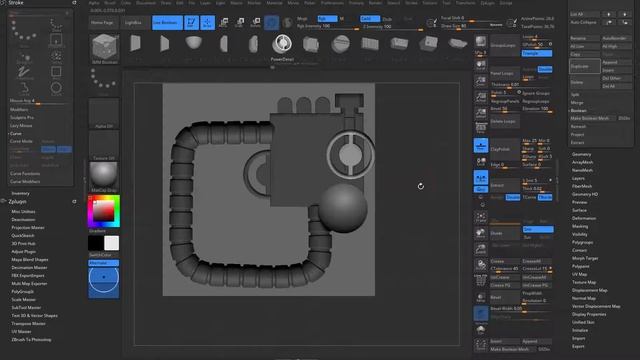Click the blue gizmo icon after Rotate
The width and height of the screenshot is (640, 360).
point(271,22)
